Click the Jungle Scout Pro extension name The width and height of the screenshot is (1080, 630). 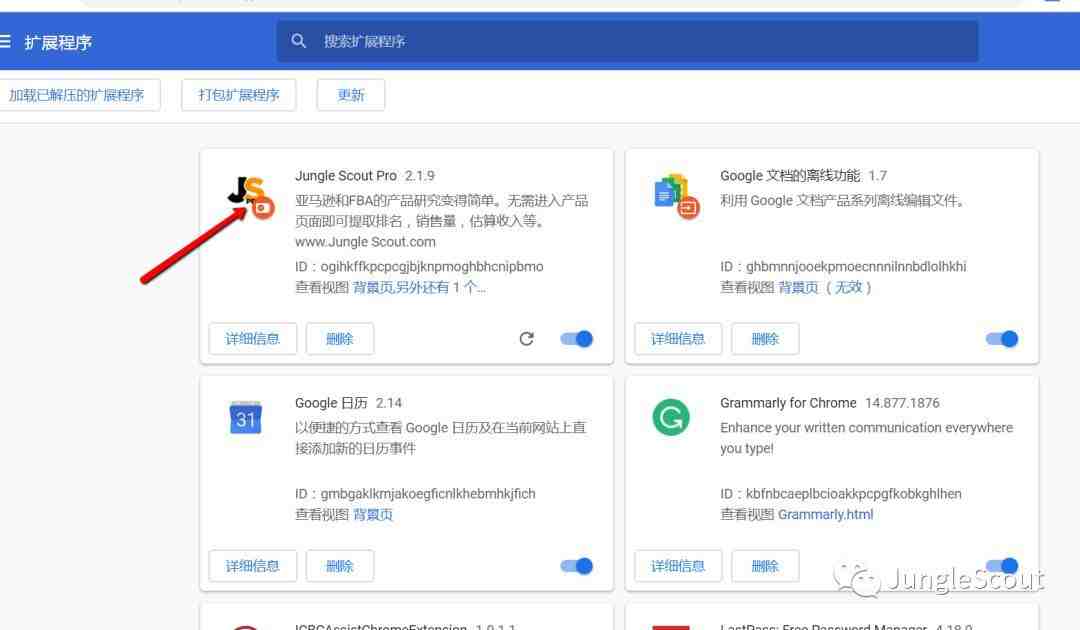coord(346,176)
